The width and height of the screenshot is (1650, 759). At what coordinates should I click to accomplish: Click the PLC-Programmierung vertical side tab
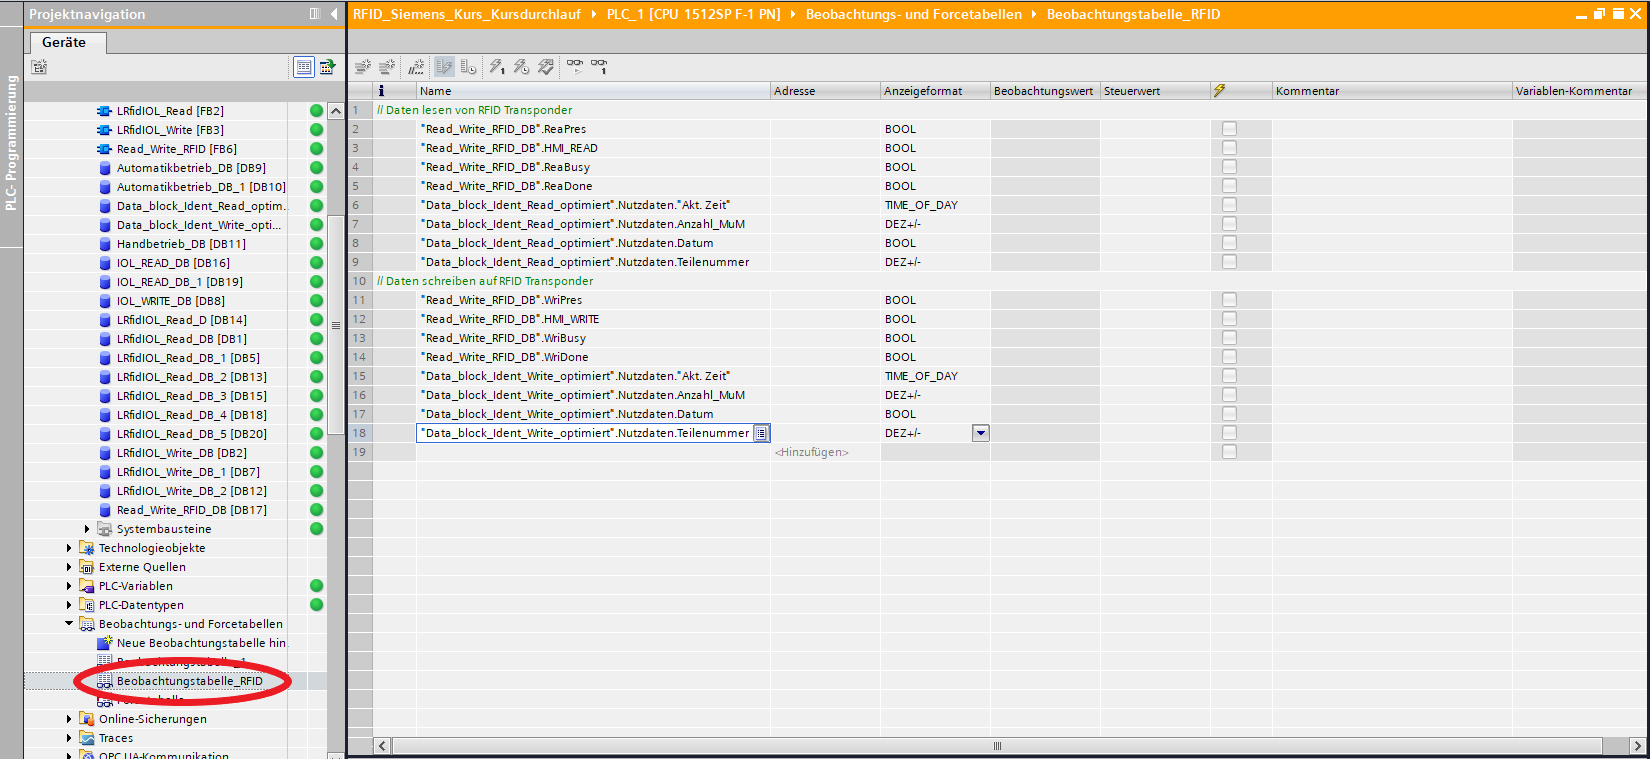[x=11, y=143]
